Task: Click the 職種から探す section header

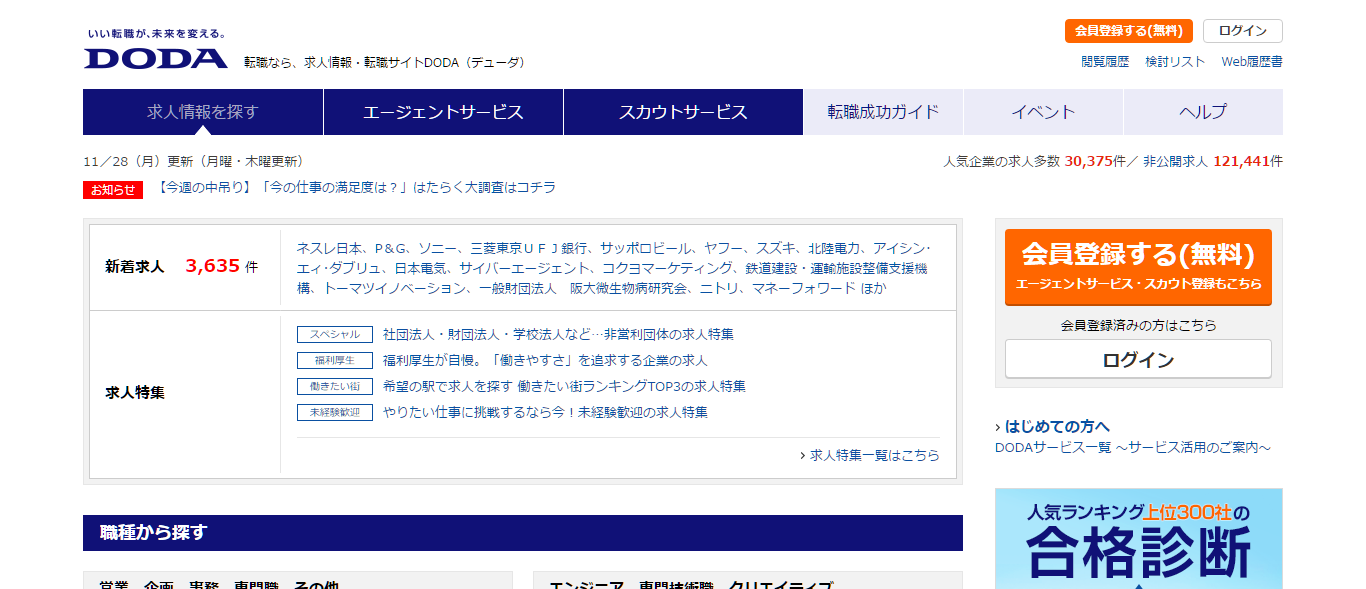Action: [x=523, y=533]
